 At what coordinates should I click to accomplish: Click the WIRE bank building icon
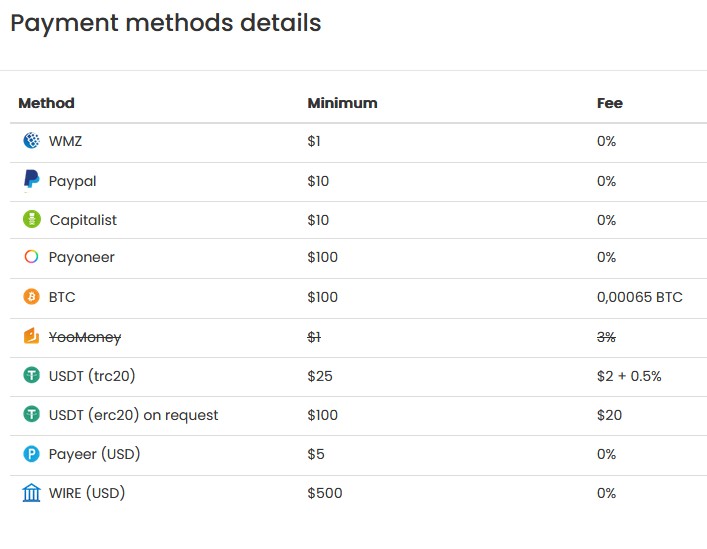(x=32, y=493)
